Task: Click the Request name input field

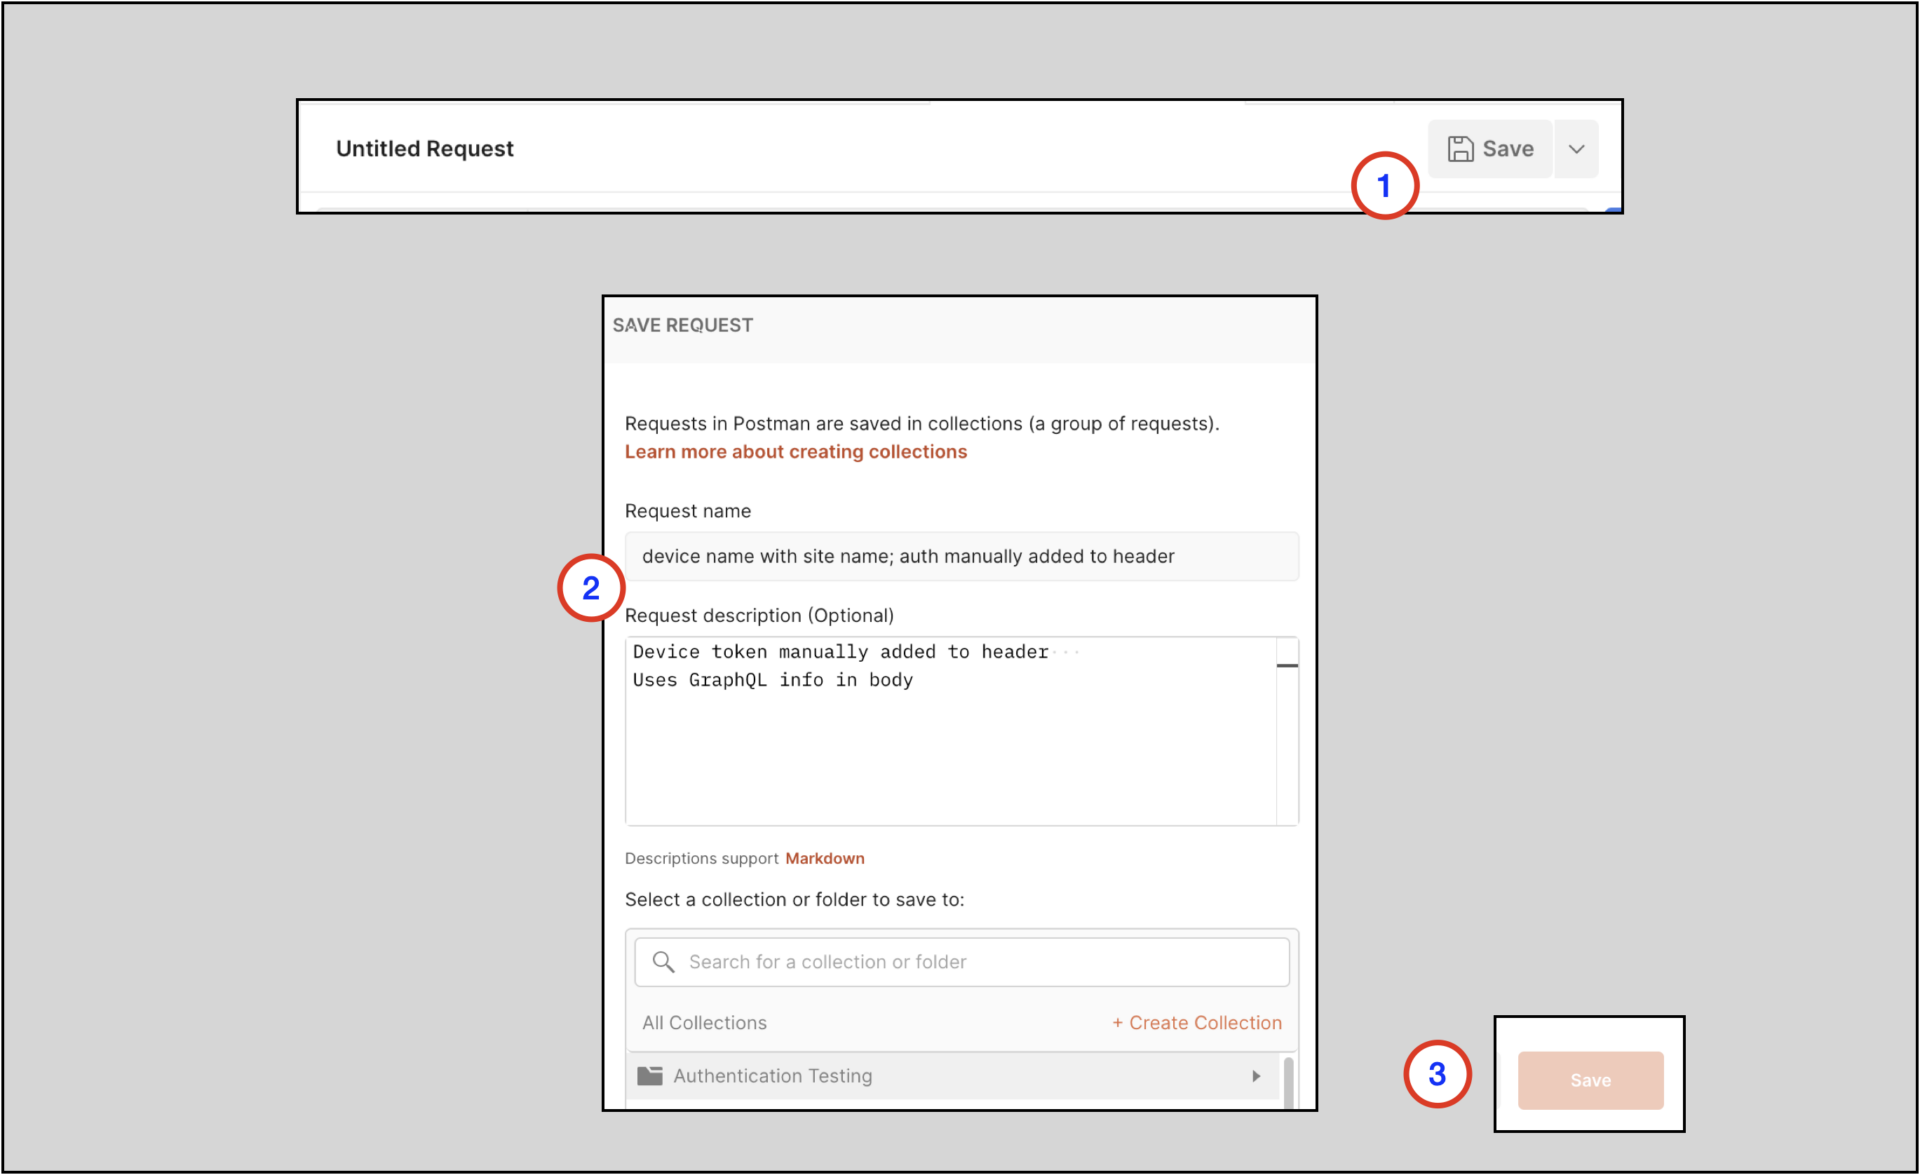Action: click(x=960, y=556)
